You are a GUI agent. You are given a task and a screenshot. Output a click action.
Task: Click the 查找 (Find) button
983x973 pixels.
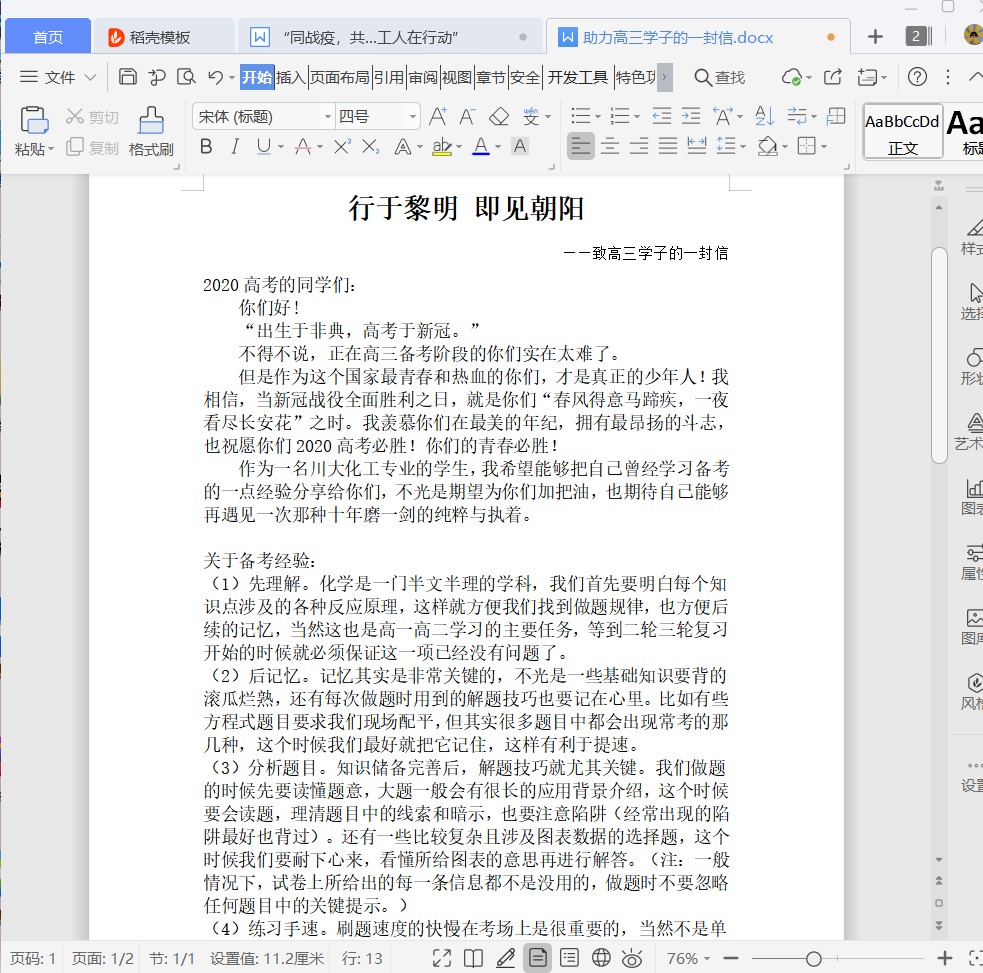click(x=720, y=77)
